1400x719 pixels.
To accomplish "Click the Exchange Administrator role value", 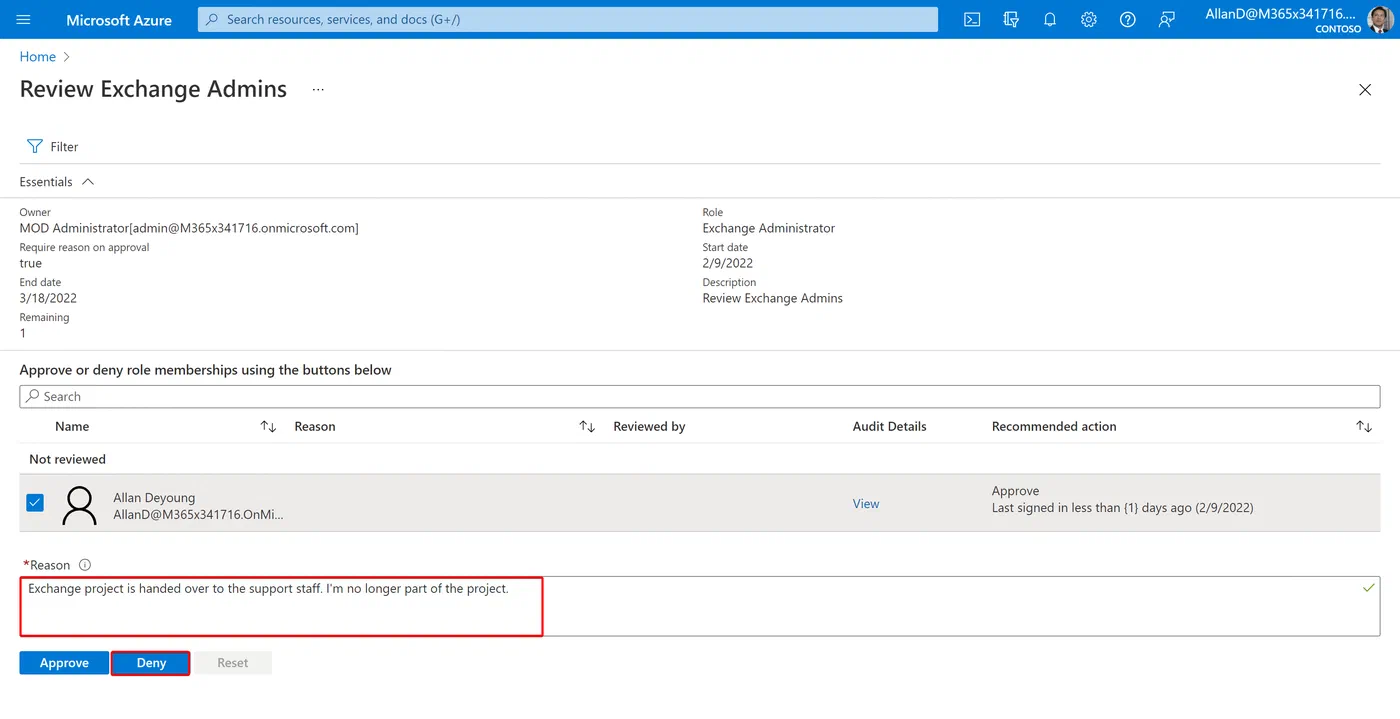I will pos(769,228).
